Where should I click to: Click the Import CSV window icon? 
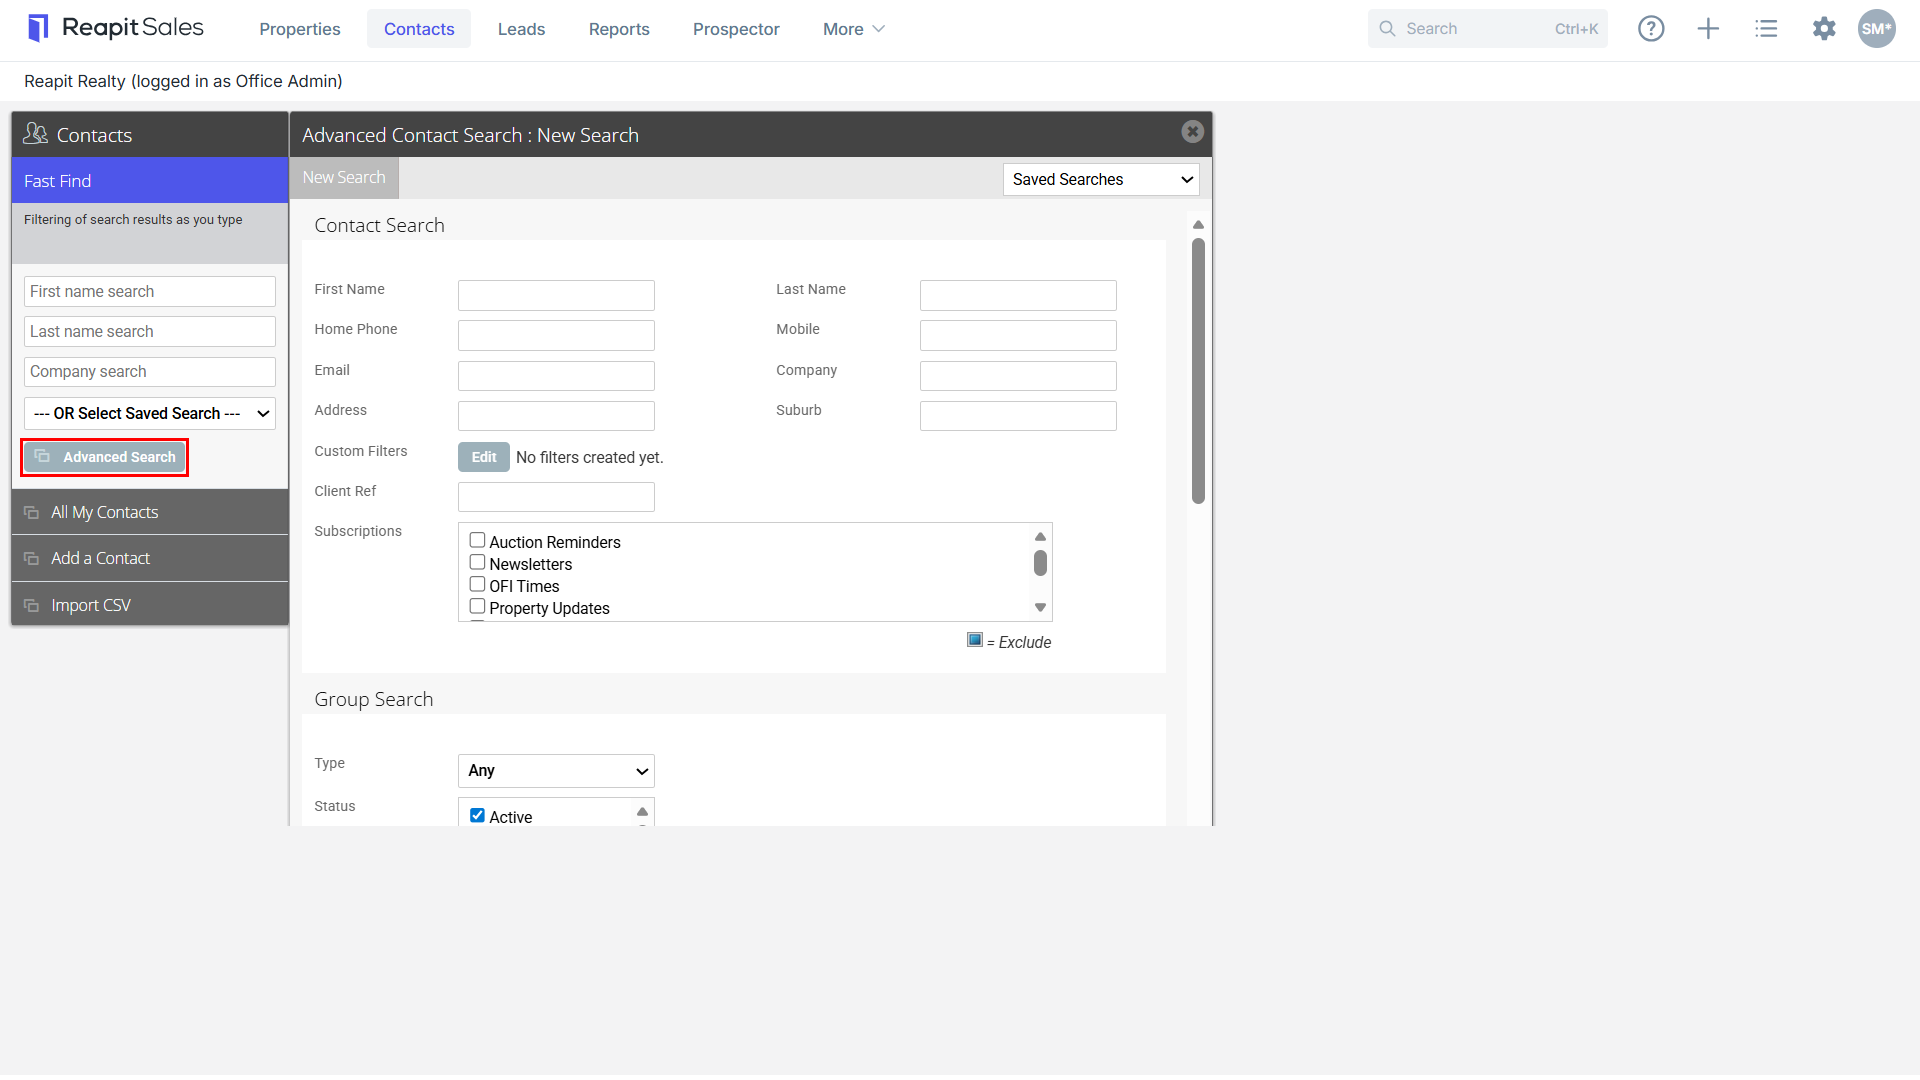click(32, 606)
